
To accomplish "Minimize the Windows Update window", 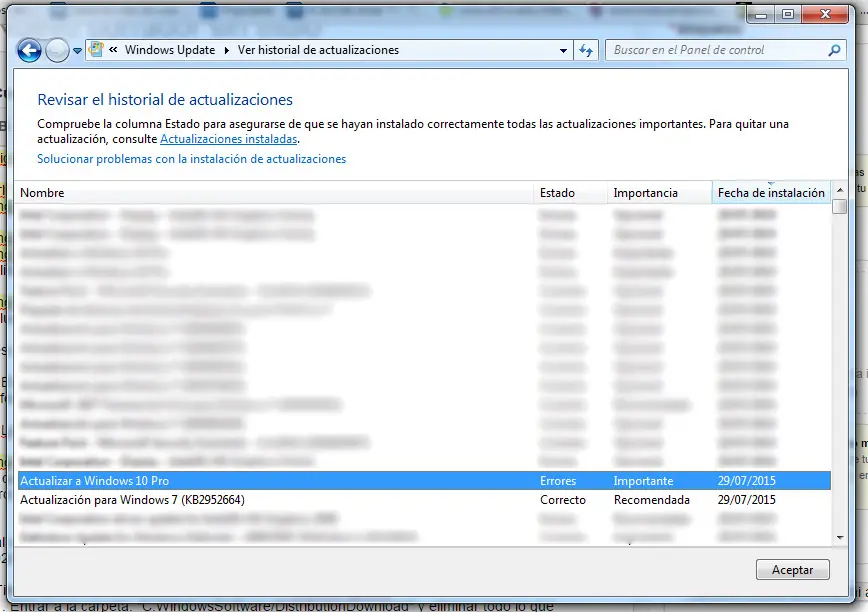I will [761, 14].
